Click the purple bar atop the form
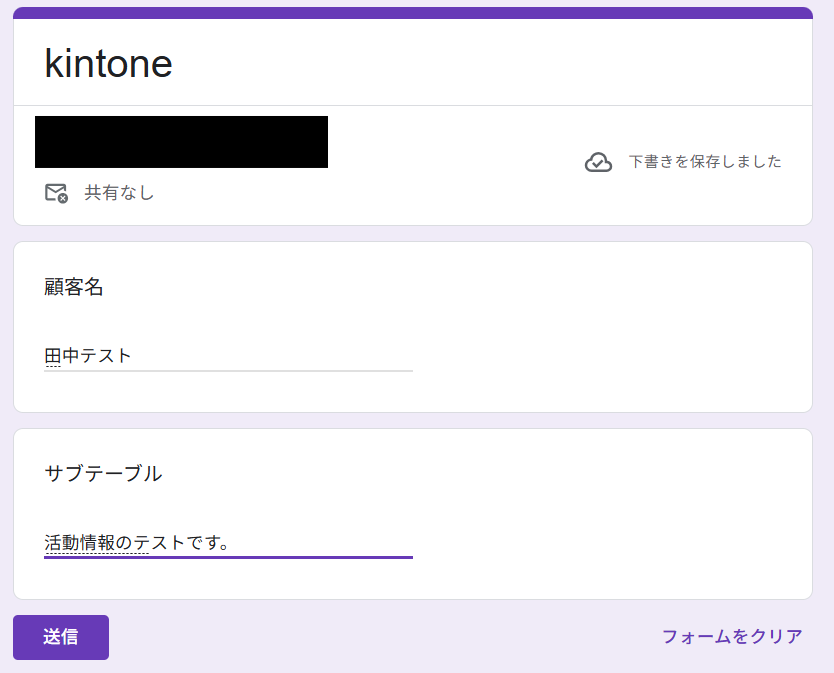834x673 pixels. [x=412, y=13]
